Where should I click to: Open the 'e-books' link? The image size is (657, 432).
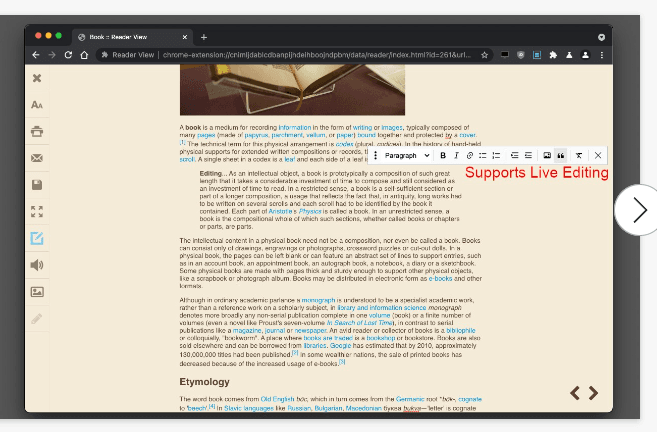click(x=440, y=278)
